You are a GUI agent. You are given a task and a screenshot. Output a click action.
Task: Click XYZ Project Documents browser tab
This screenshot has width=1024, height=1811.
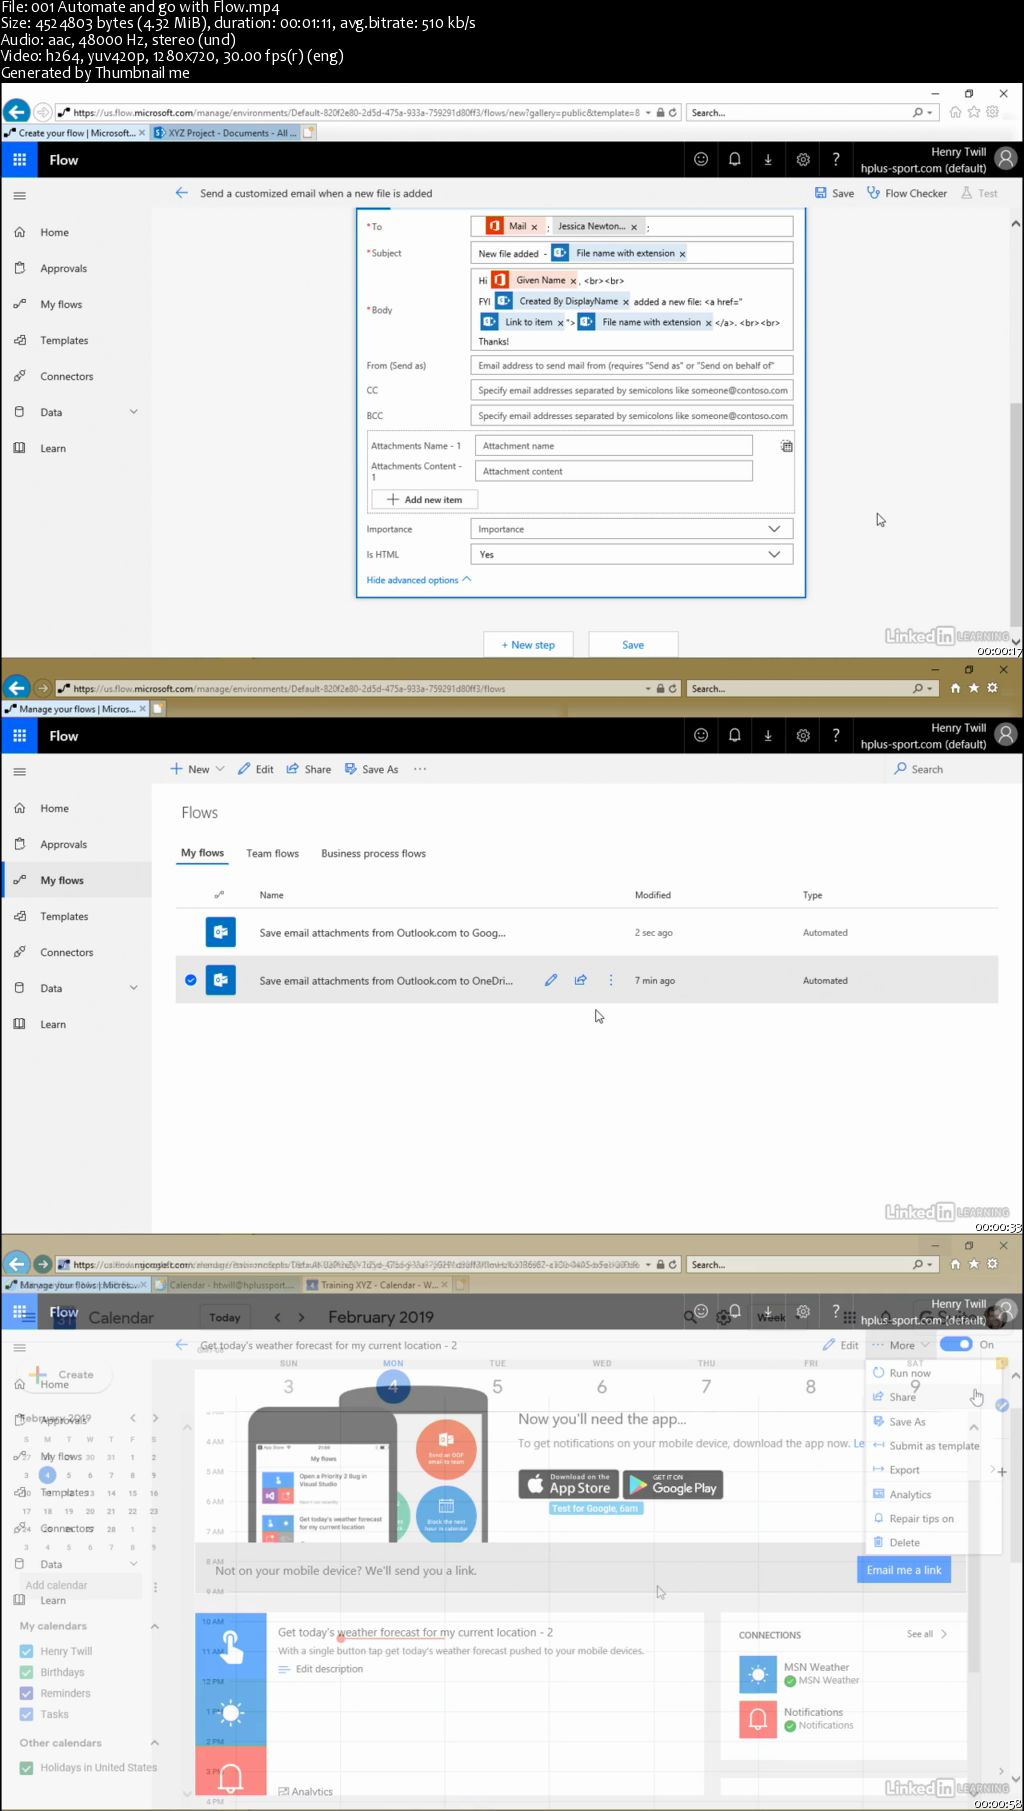click(x=226, y=133)
